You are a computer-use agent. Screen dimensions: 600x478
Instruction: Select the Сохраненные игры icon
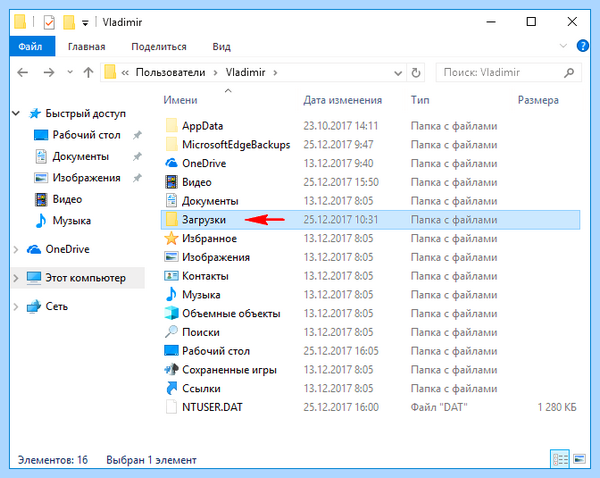click(171, 369)
